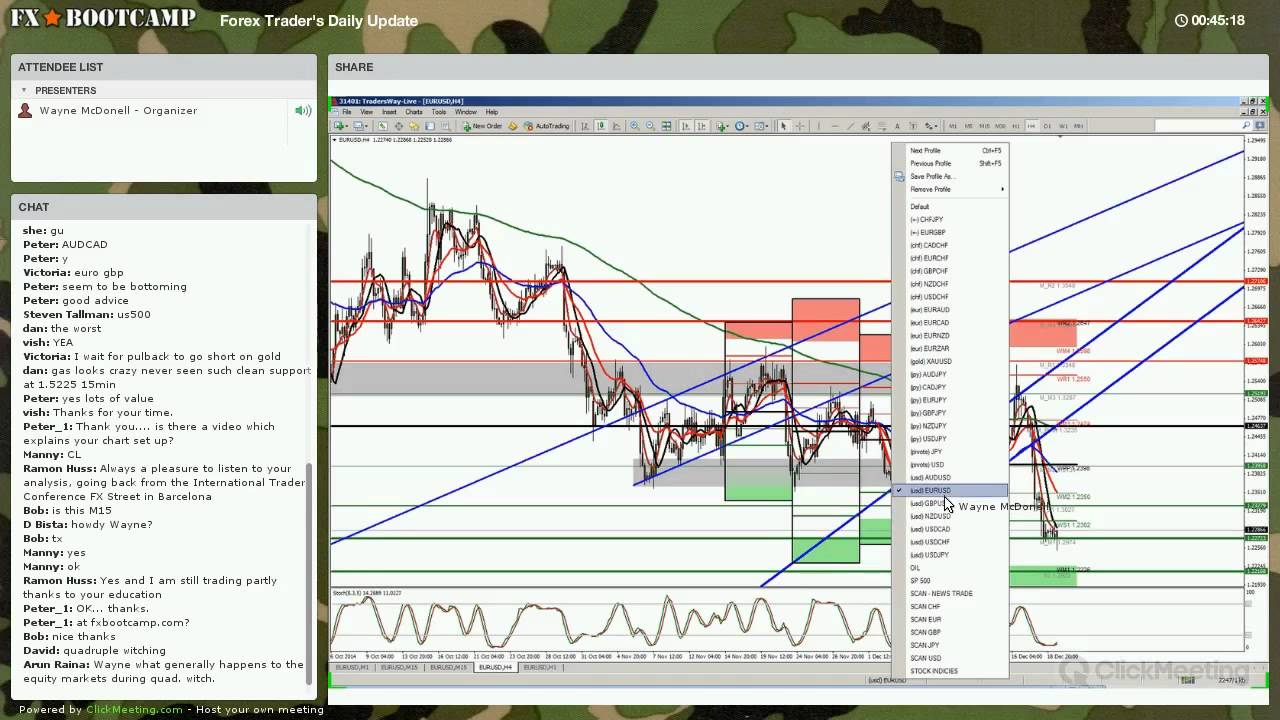Select the vertical line drawing tool
This screenshot has width=1280, height=720.
[819, 126]
